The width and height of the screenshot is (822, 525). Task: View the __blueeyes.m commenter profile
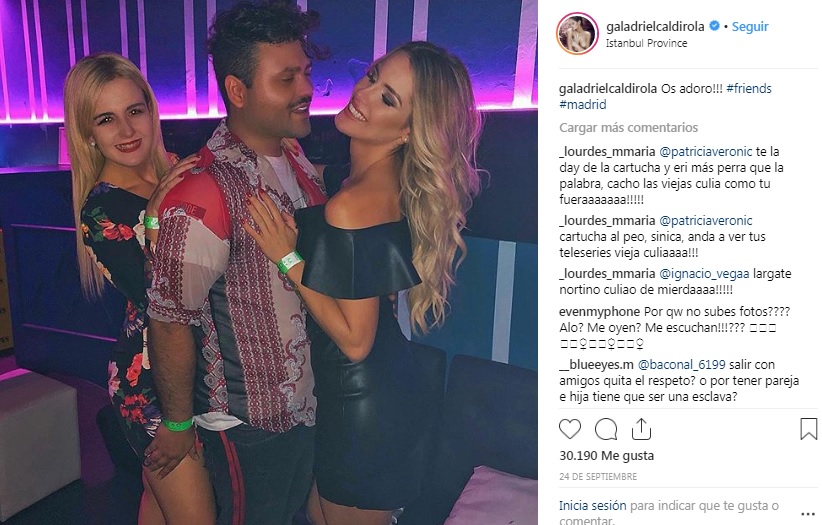tap(596, 365)
